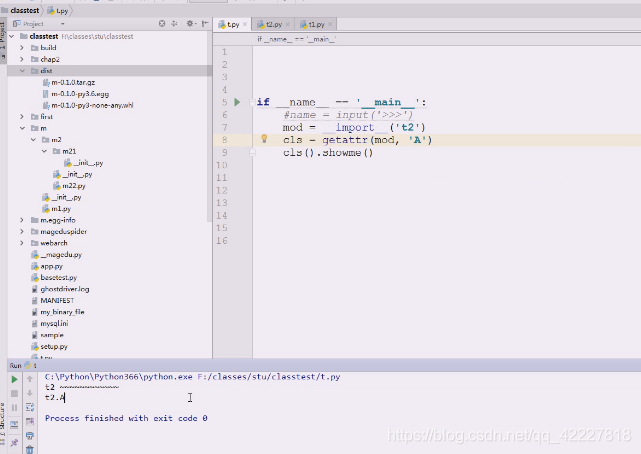Image resolution: width=641 pixels, height=454 pixels.
Task: Click the Project tree vertical scrollbar
Action: click(210, 127)
